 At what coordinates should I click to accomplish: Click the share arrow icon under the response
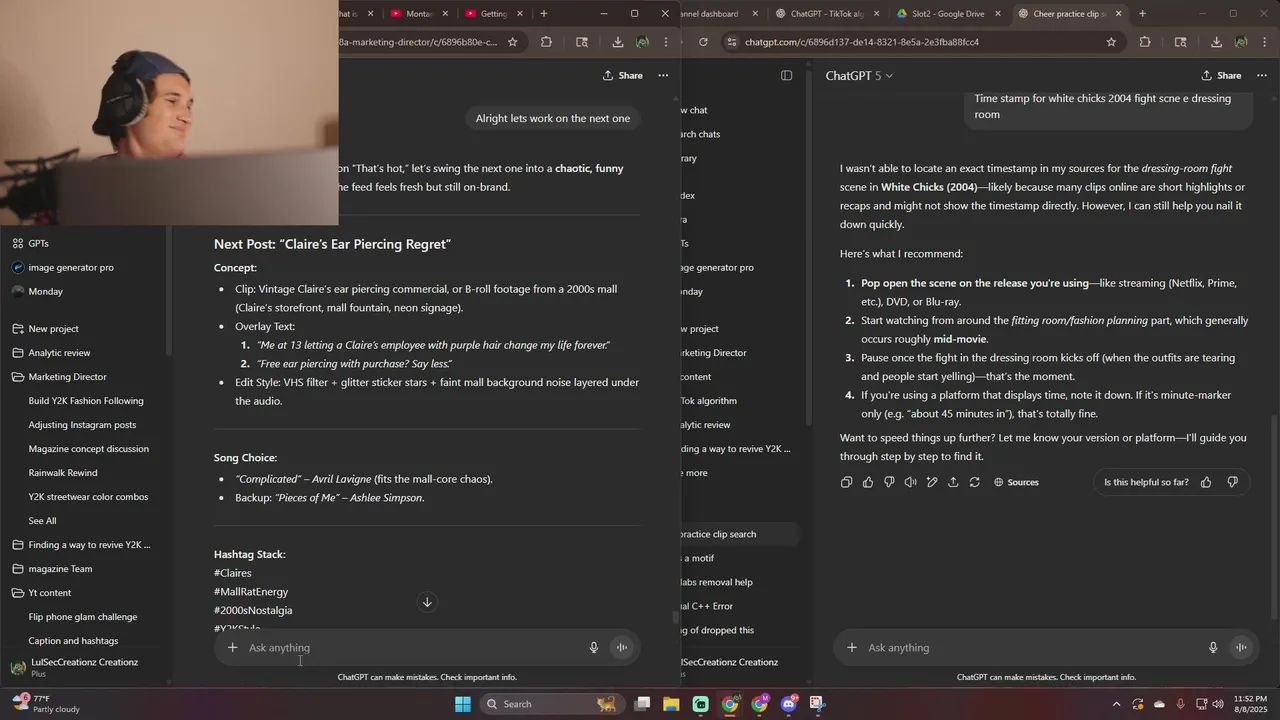pos(953,482)
